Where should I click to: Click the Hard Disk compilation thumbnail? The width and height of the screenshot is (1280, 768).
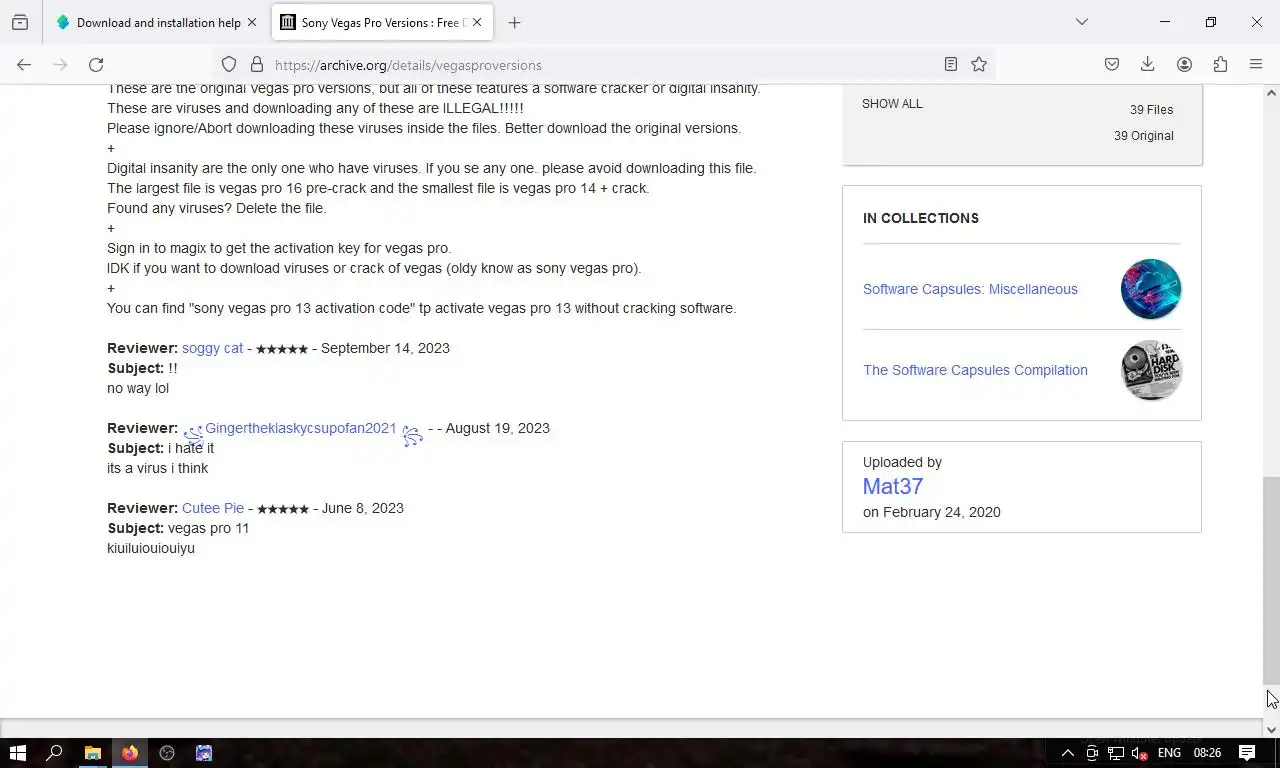click(1151, 370)
